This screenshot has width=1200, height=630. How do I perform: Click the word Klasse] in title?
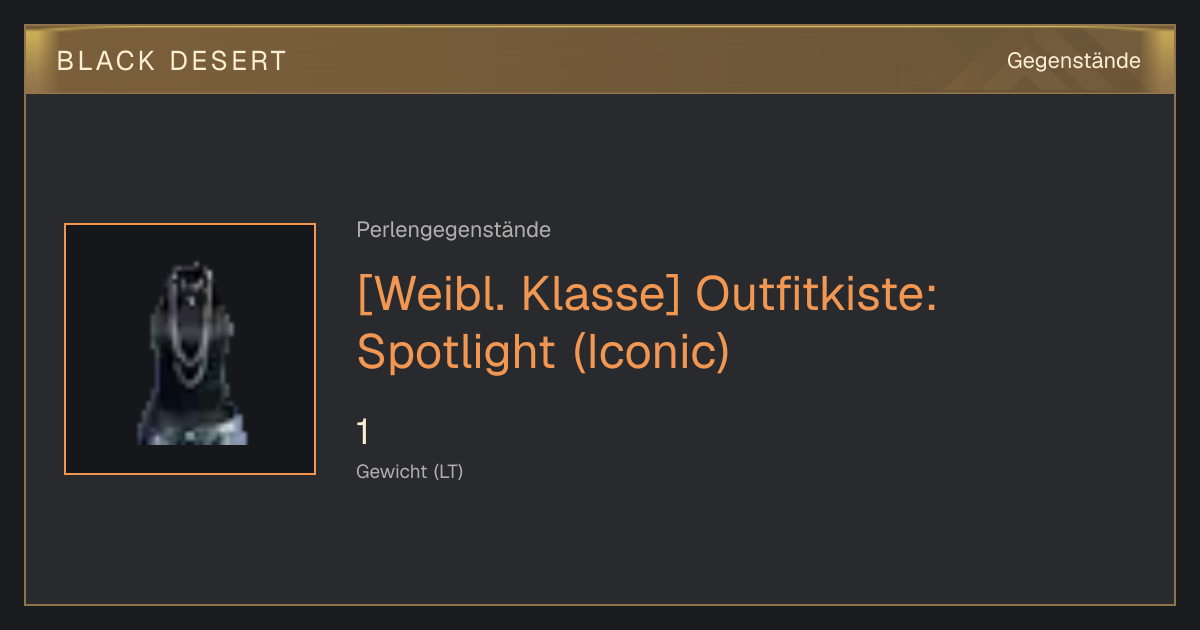[603, 295]
